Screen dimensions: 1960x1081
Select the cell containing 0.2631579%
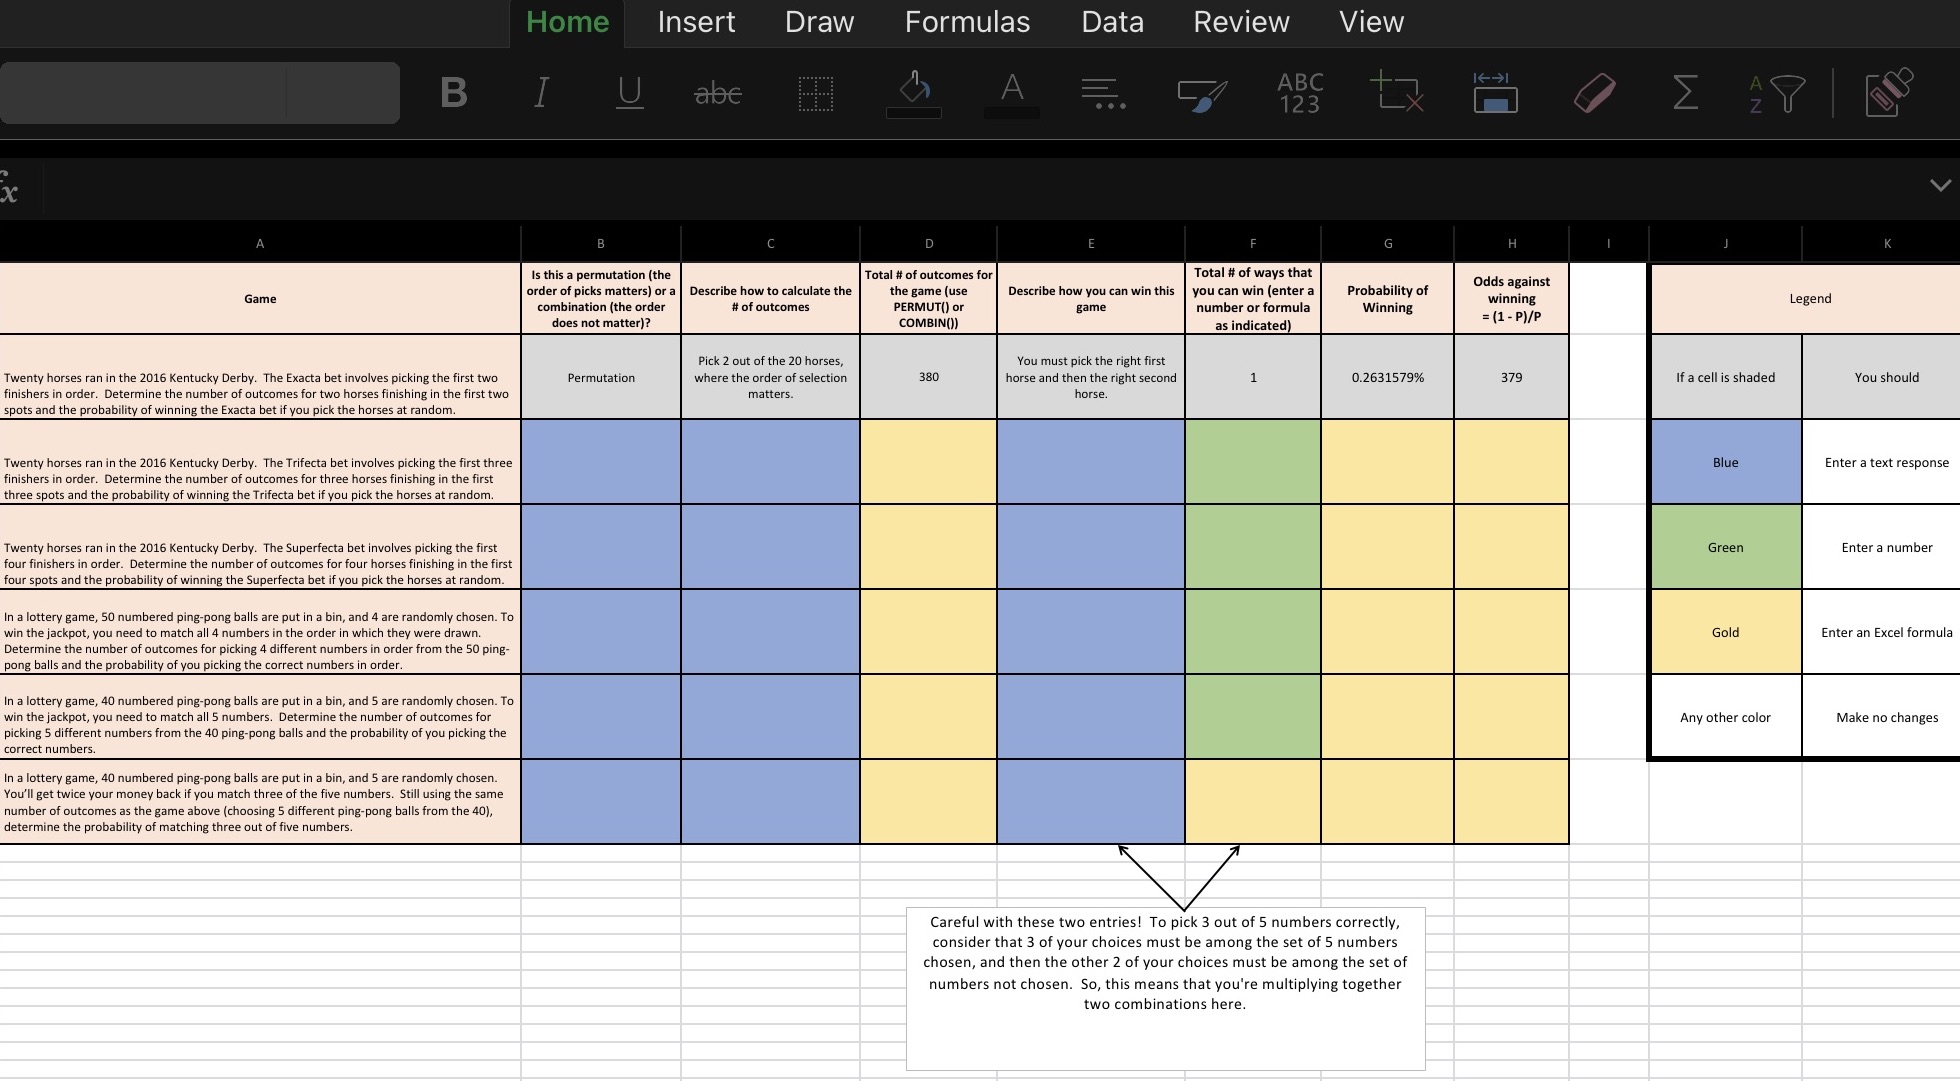(x=1387, y=377)
